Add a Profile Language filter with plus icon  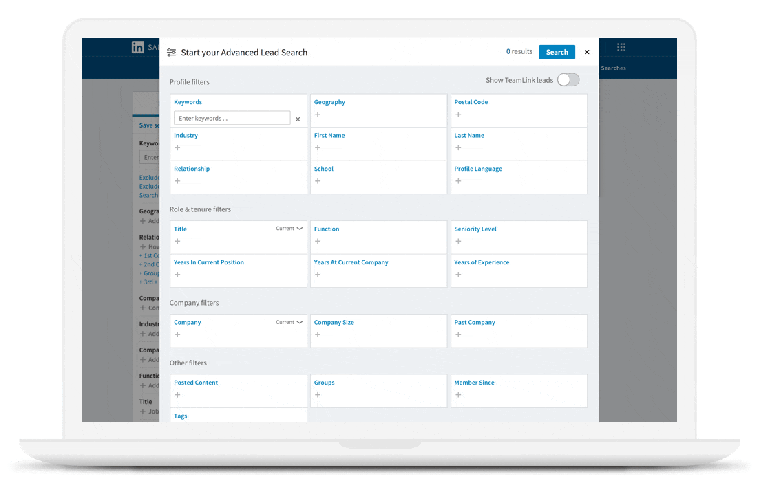(x=458, y=181)
